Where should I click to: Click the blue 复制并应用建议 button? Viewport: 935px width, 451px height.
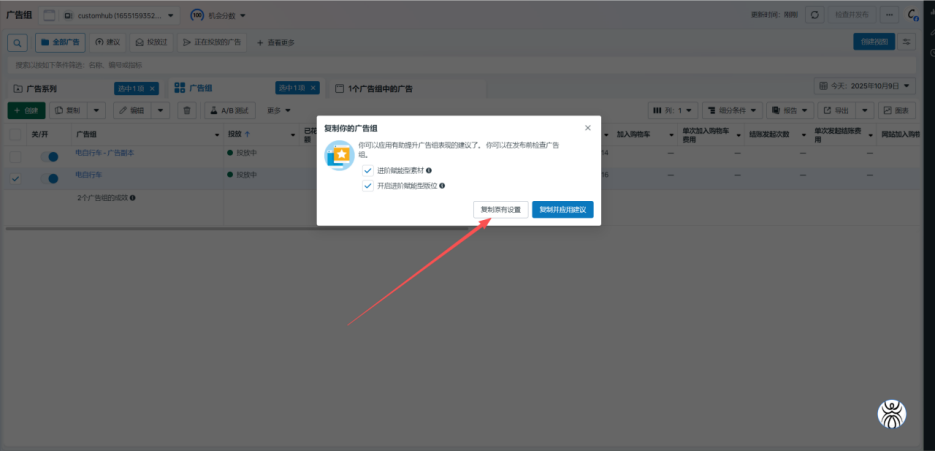[x=565, y=210]
